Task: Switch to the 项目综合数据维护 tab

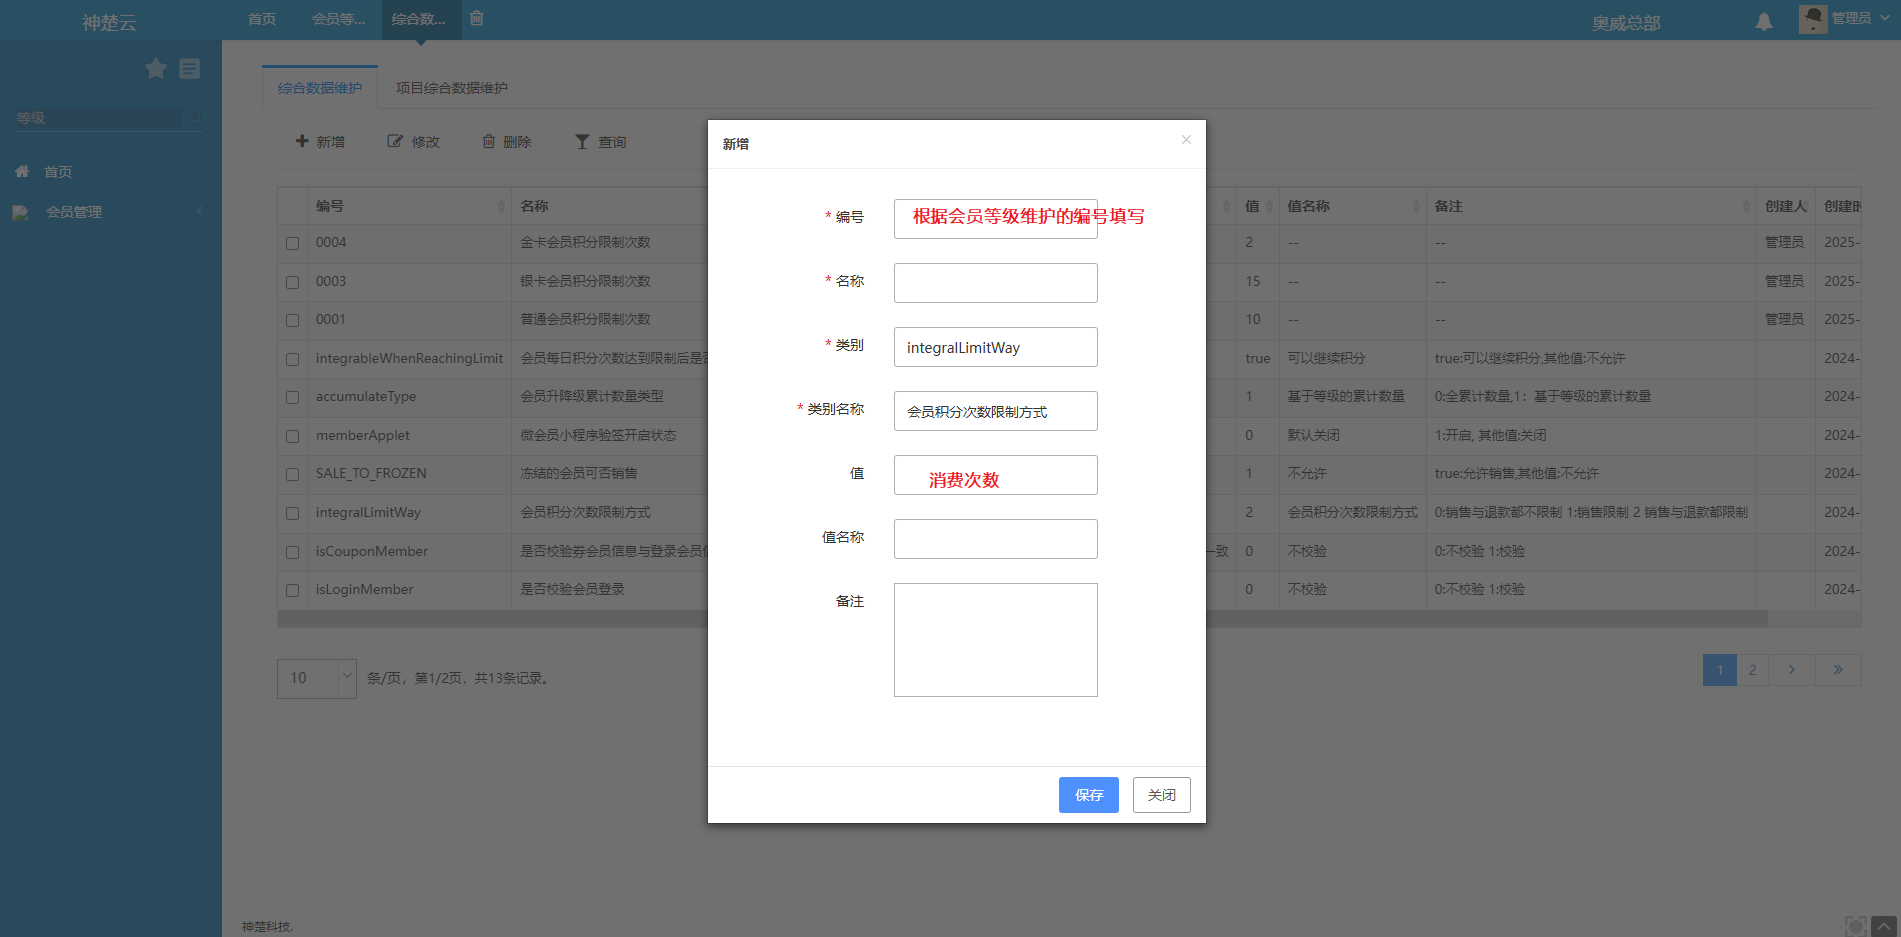Action: [x=452, y=88]
